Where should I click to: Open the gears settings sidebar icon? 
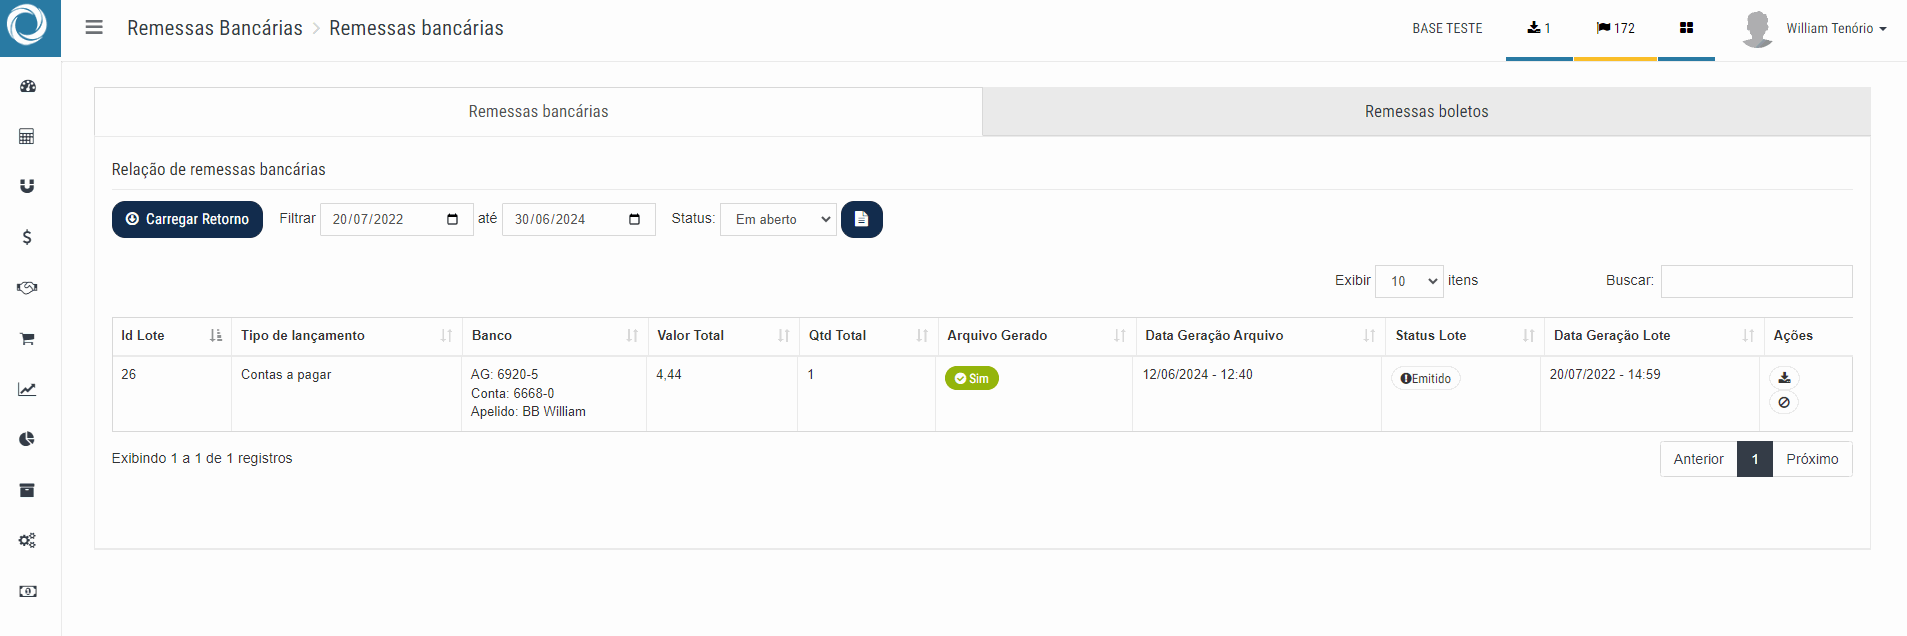[27, 541]
